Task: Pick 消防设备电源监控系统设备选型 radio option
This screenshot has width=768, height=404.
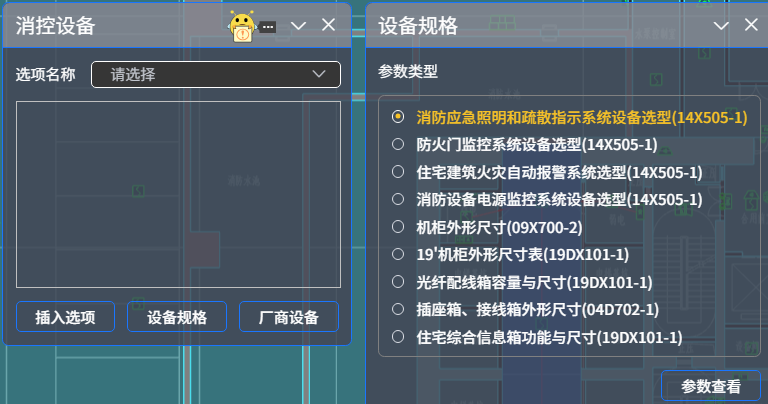Action: click(x=398, y=199)
